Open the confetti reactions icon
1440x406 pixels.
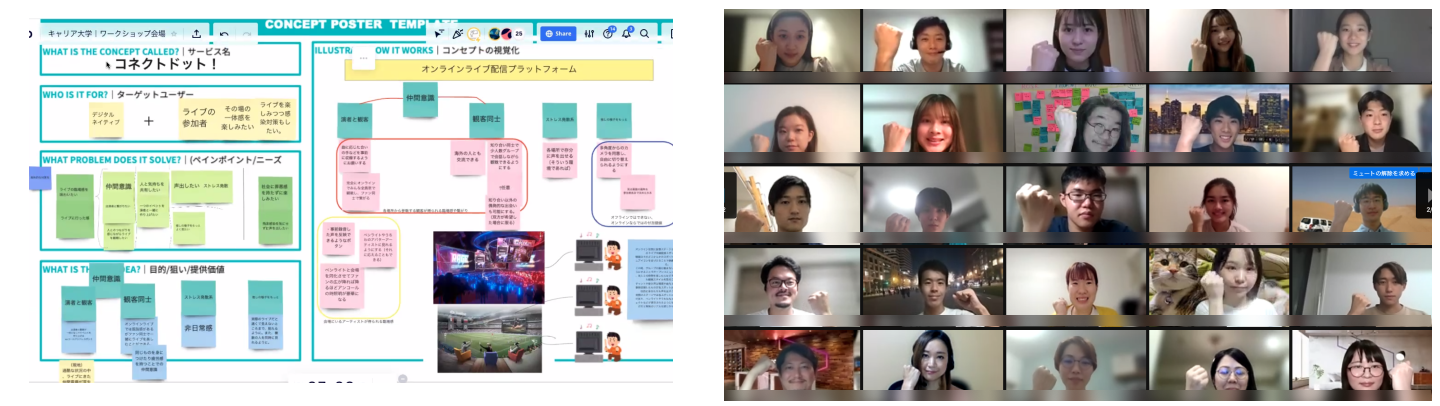point(458,34)
